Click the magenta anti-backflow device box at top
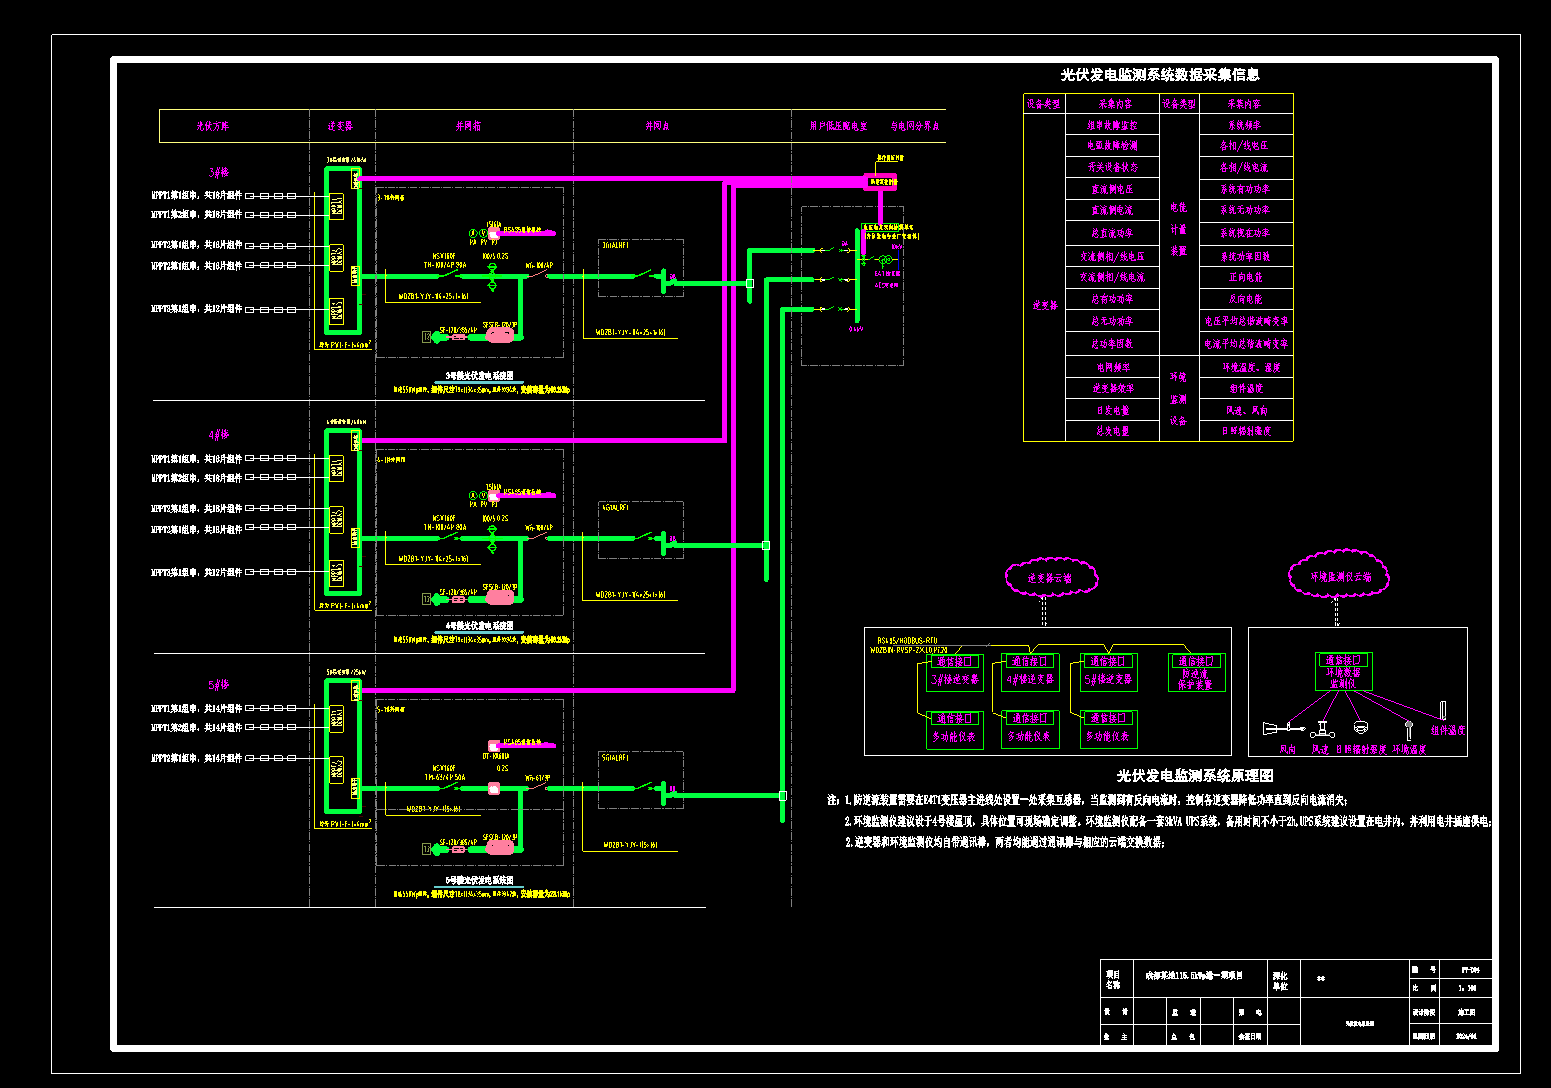The image size is (1551, 1088). click(881, 181)
